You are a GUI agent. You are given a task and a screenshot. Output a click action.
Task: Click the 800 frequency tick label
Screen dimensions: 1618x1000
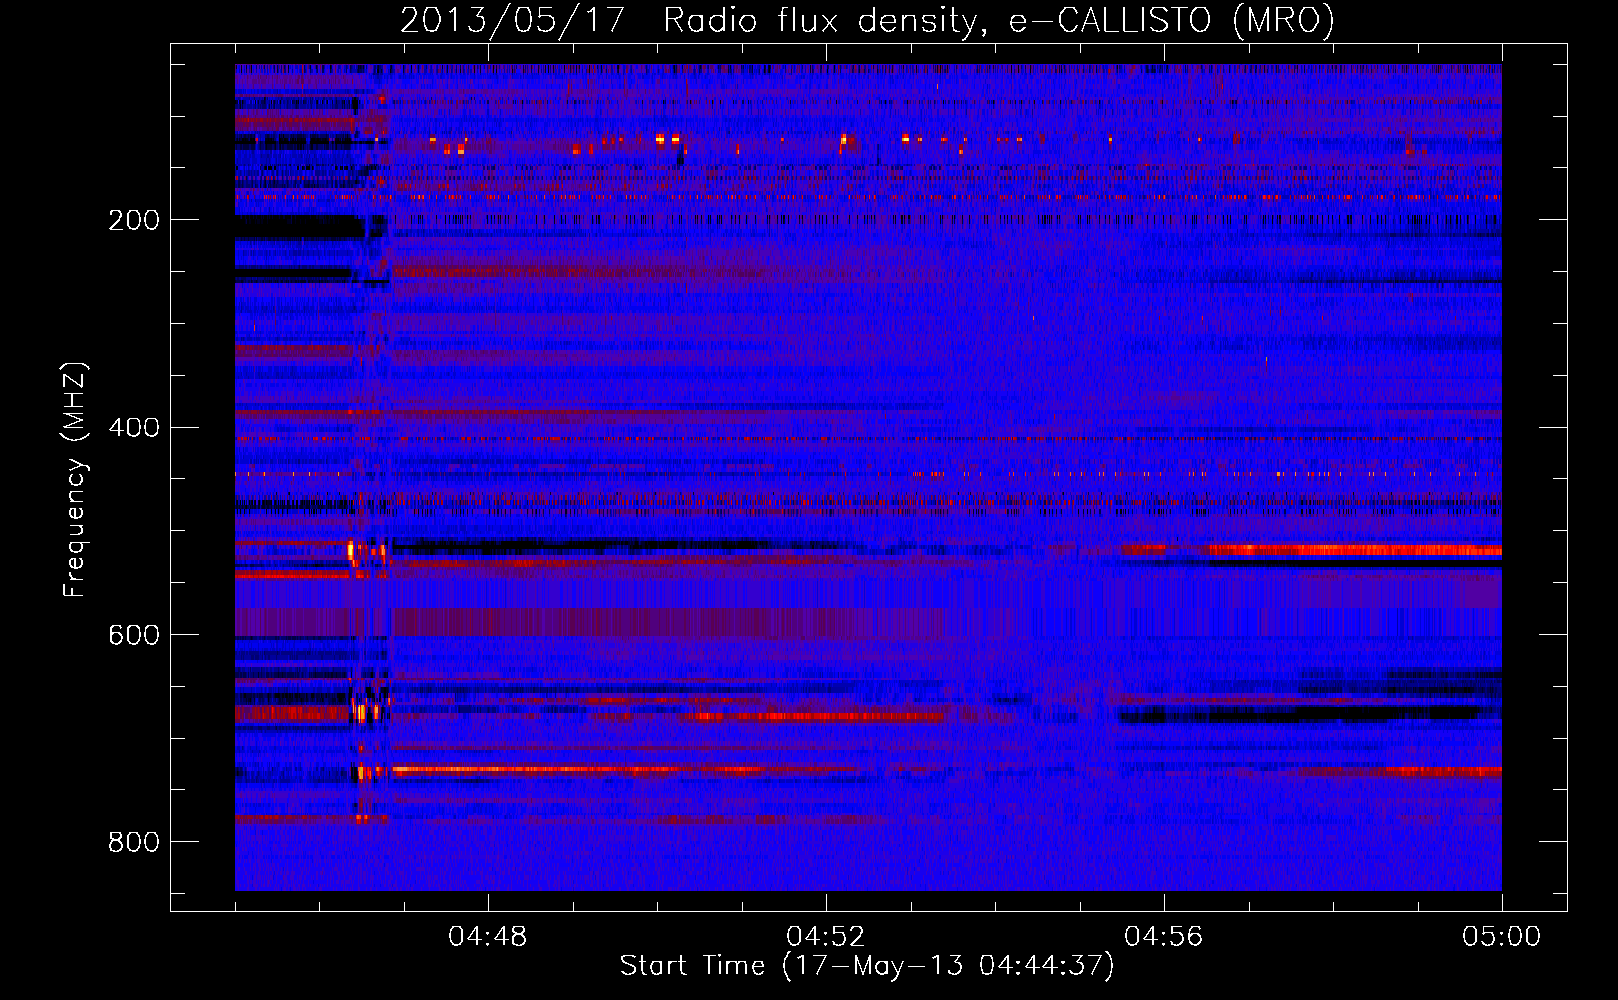pyautogui.click(x=134, y=842)
